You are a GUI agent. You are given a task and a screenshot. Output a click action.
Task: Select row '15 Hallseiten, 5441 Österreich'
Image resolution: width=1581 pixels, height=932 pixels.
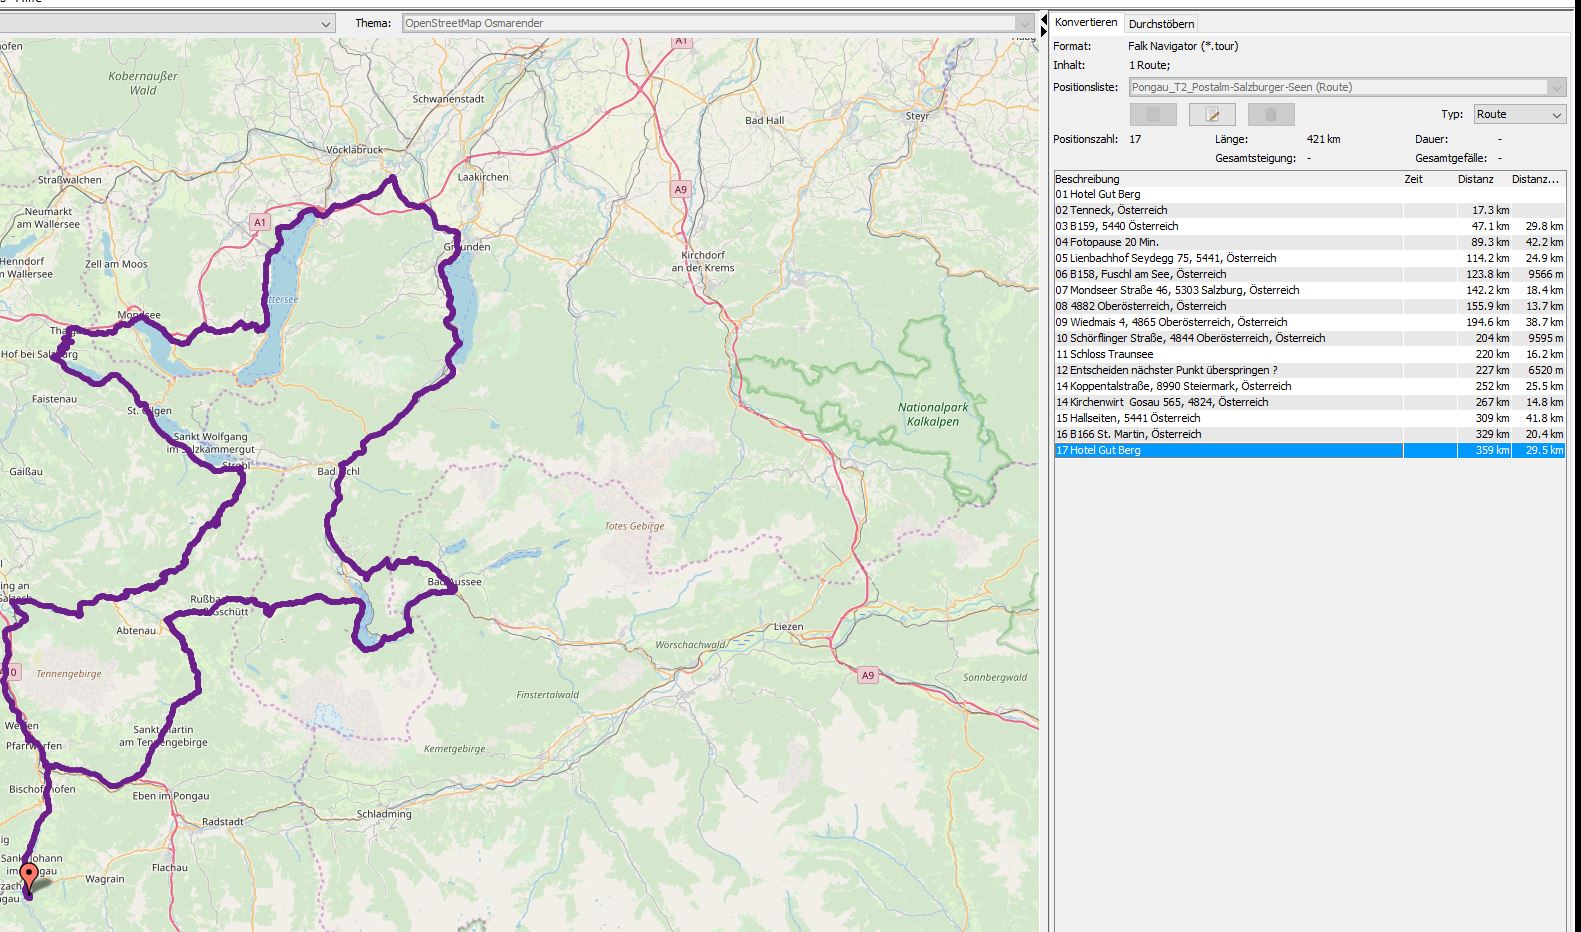click(x=1310, y=418)
